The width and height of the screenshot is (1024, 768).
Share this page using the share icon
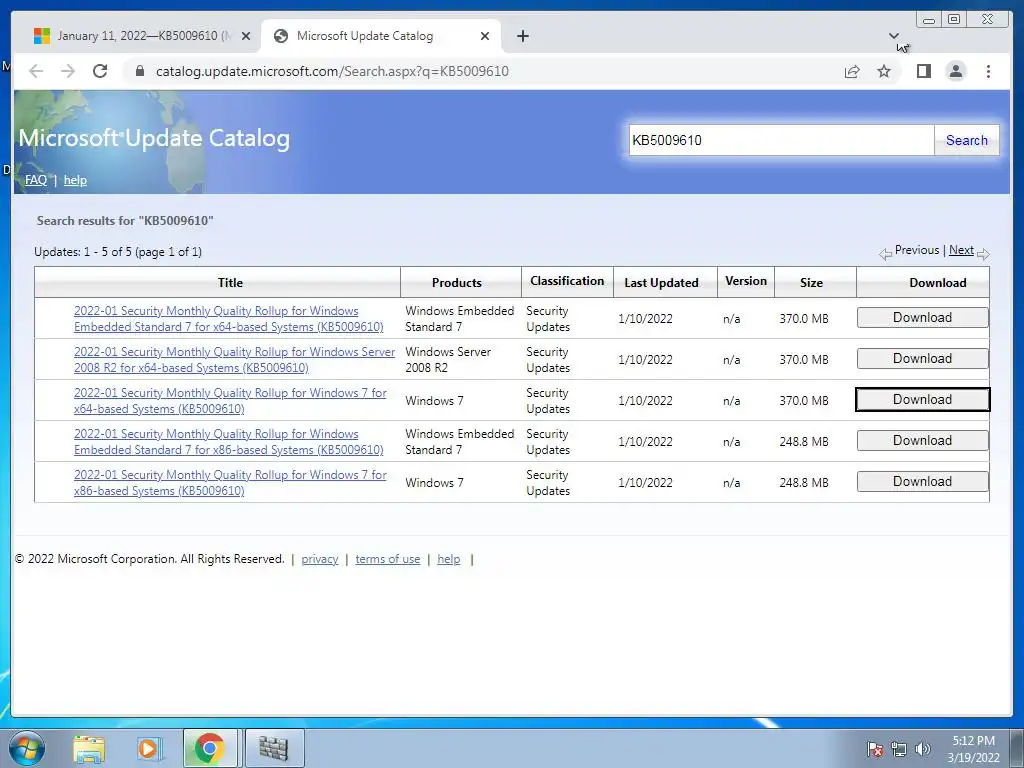click(x=852, y=71)
